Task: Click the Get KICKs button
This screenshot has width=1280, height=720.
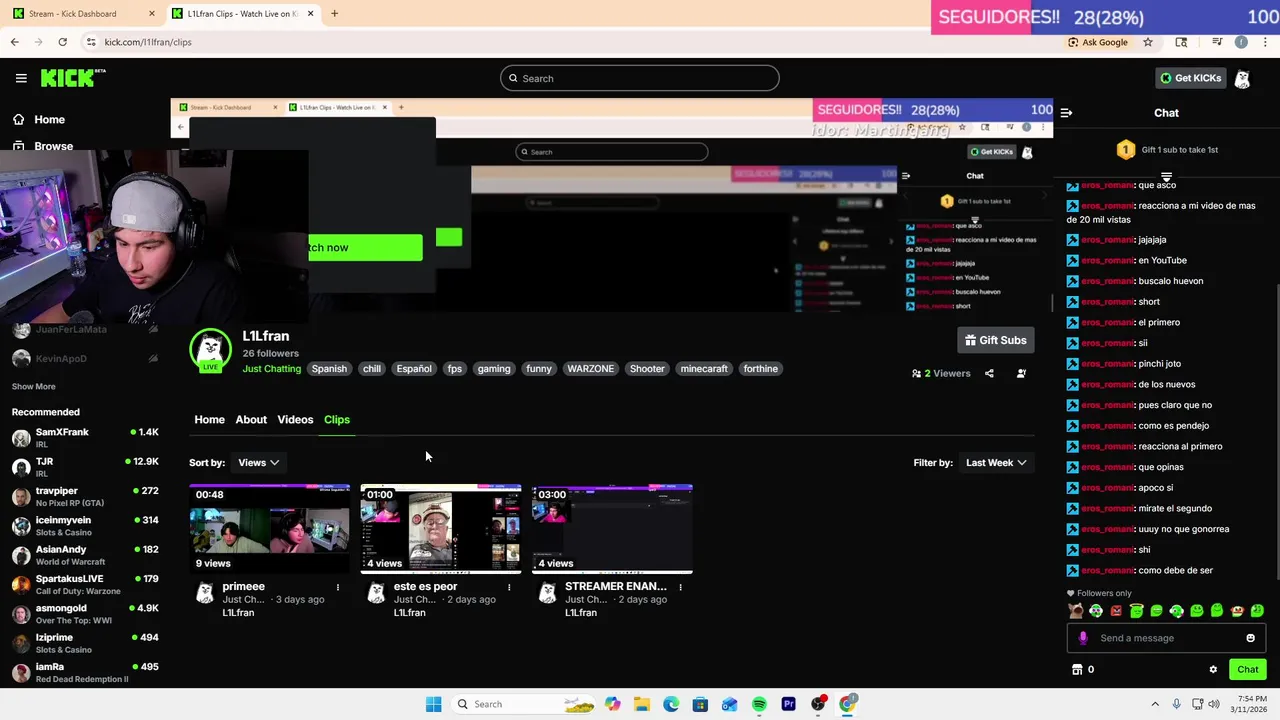Action: [x=1190, y=78]
